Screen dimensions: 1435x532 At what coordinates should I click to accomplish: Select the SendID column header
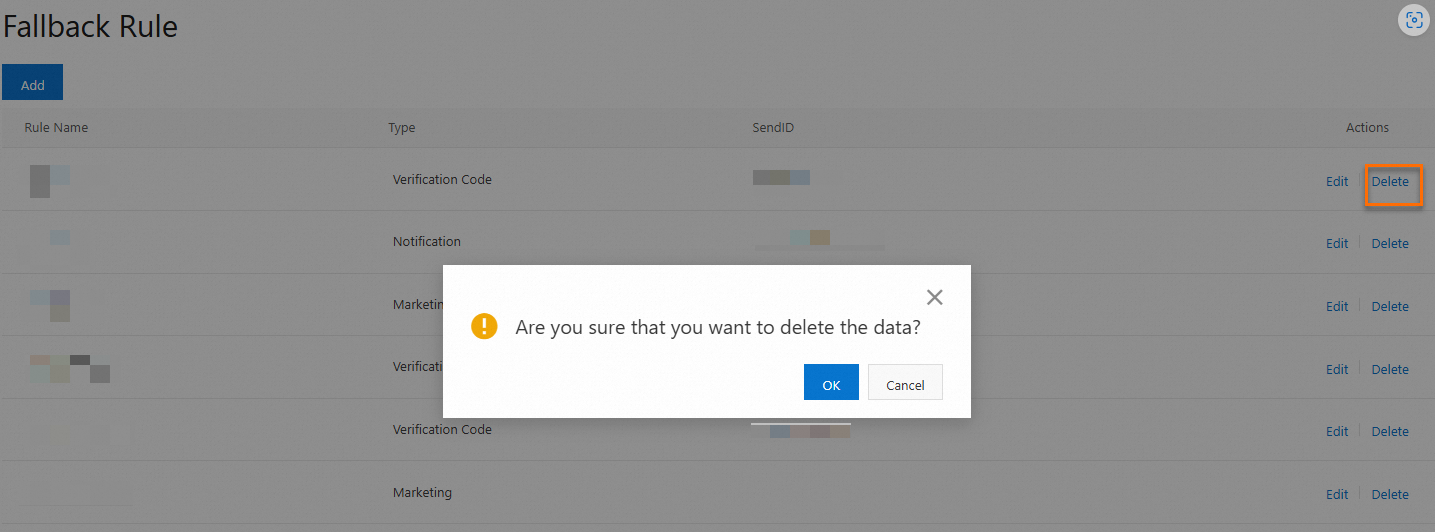point(773,128)
